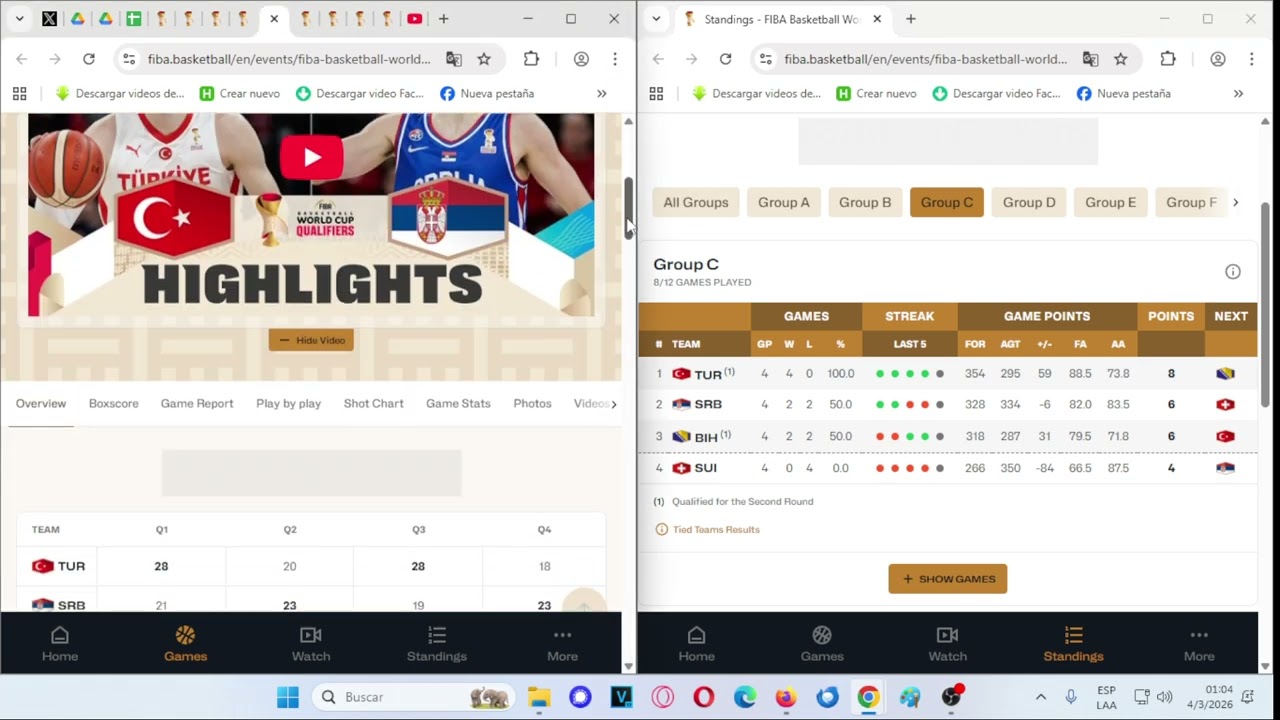This screenshot has height=720, width=1280.
Task: Open the Shot Chart tab
Action: coord(374,403)
